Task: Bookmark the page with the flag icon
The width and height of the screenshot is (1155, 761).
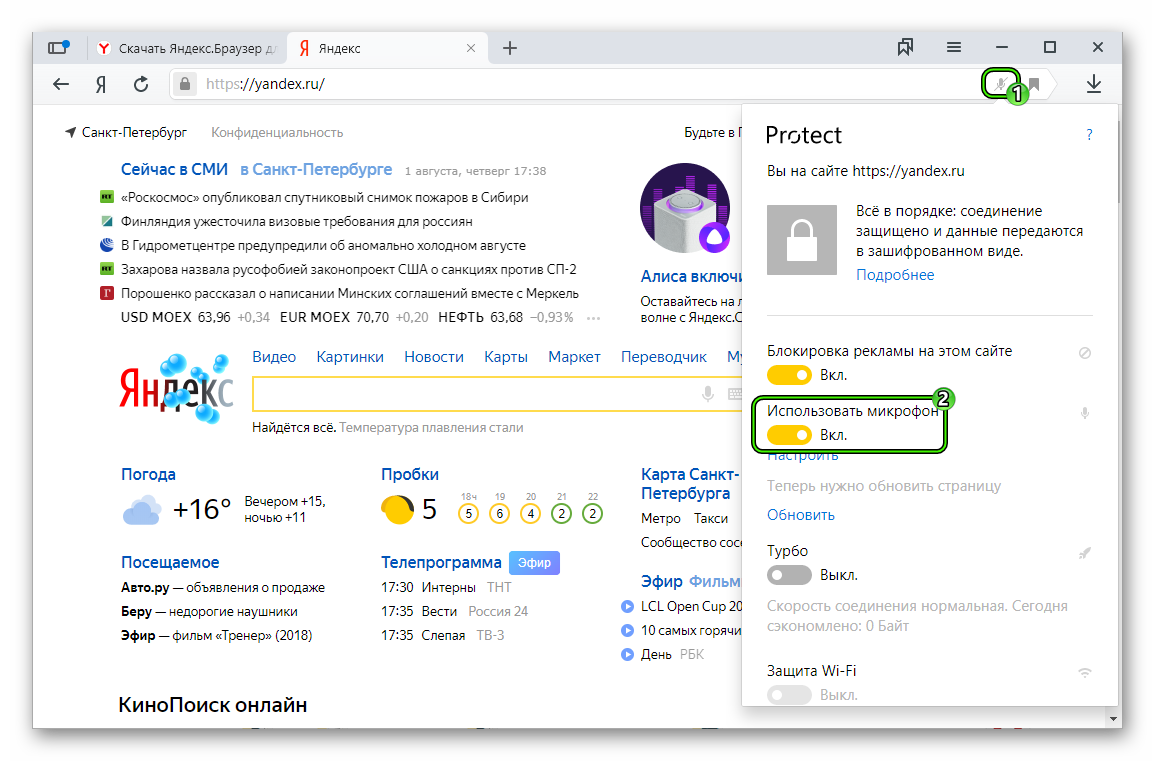Action: coord(1034,84)
